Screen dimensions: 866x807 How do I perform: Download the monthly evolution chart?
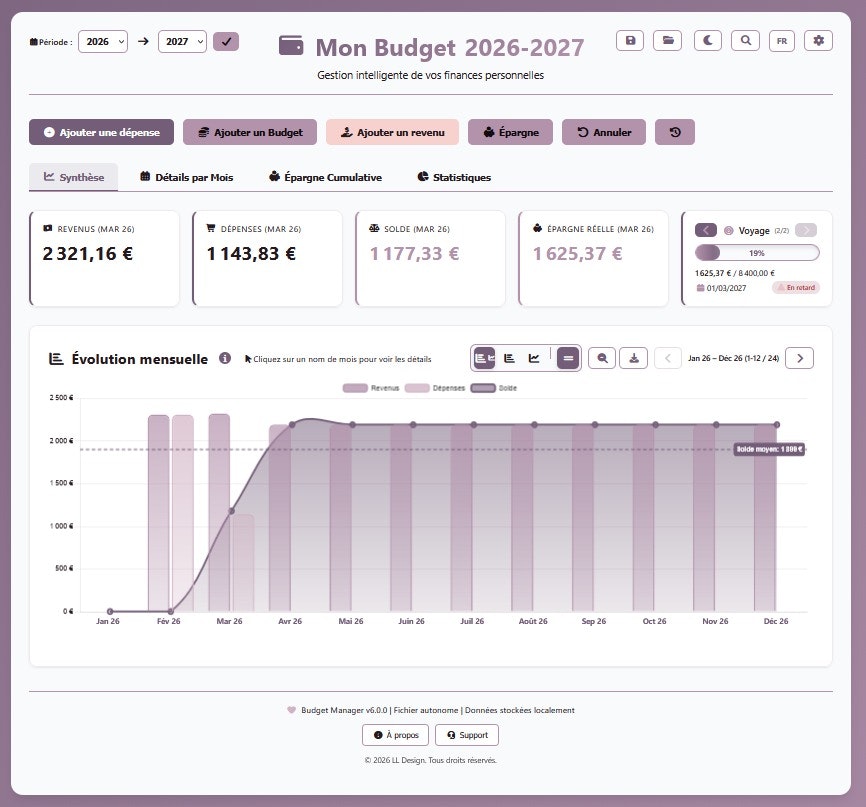[633, 358]
